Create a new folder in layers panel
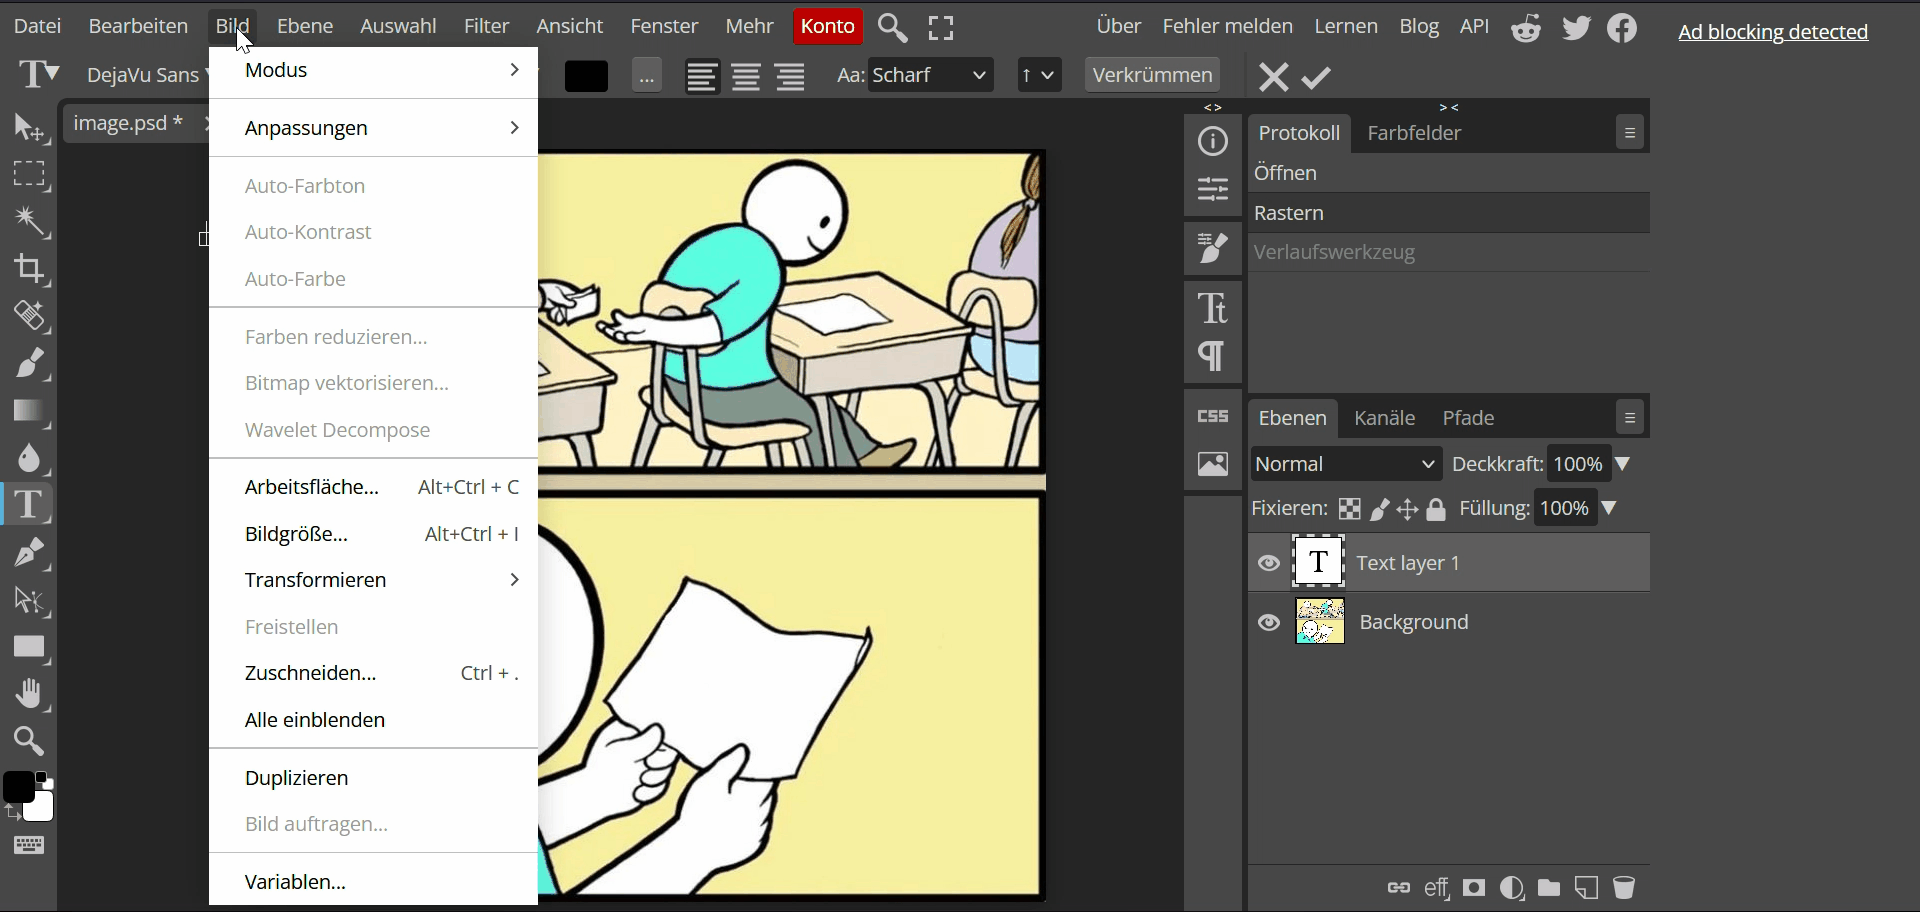Screen dimensions: 1920x912 [1549, 888]
